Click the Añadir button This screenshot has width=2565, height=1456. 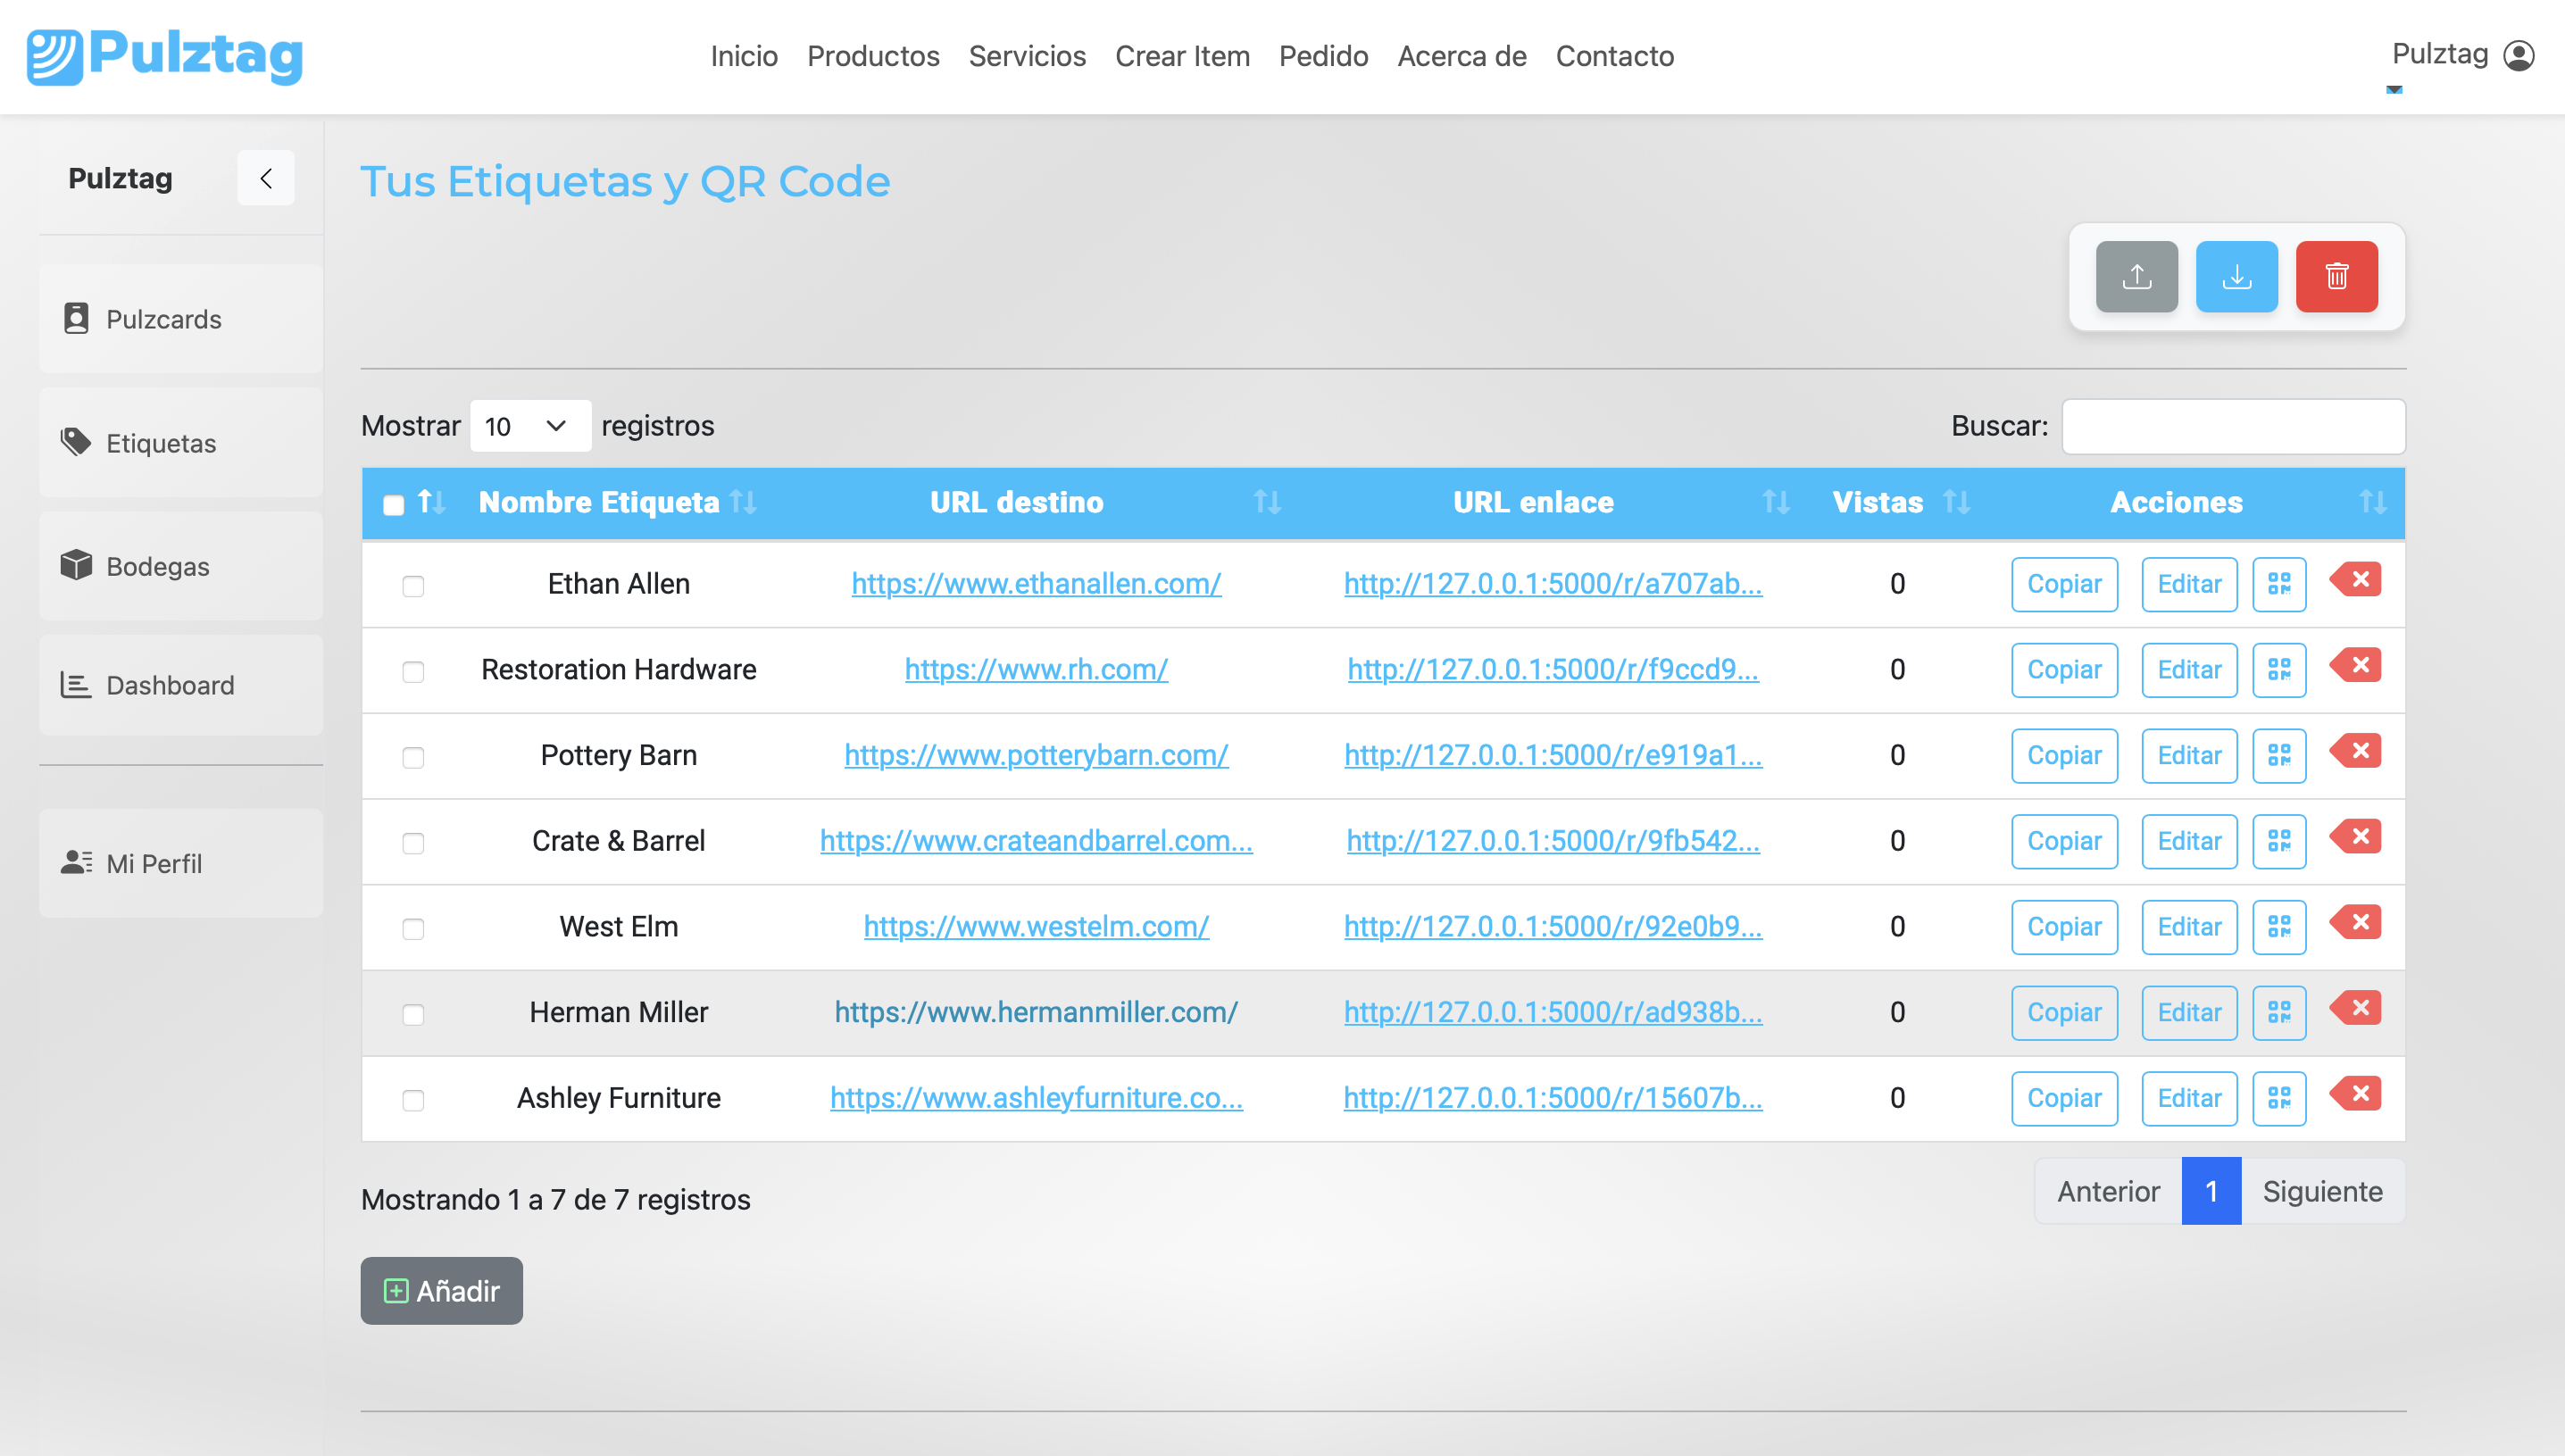pos(441,1291)
